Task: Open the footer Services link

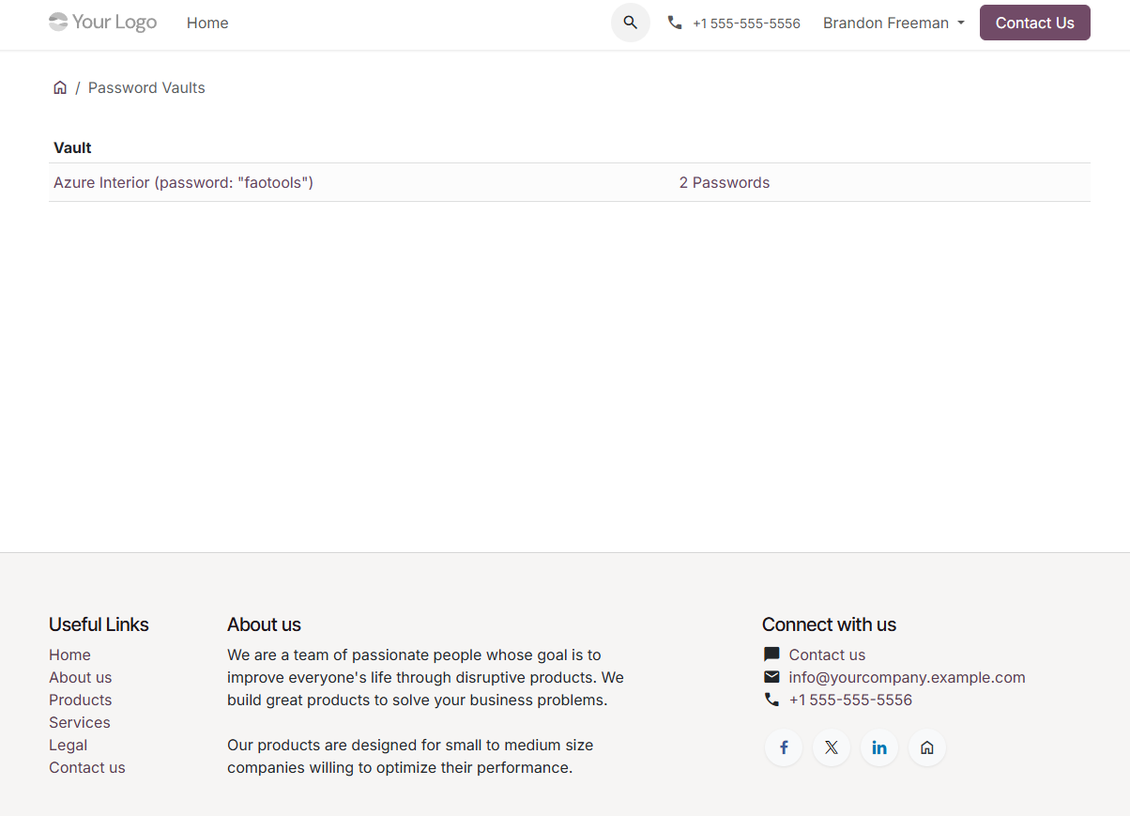Action: [x=79, y=722]
